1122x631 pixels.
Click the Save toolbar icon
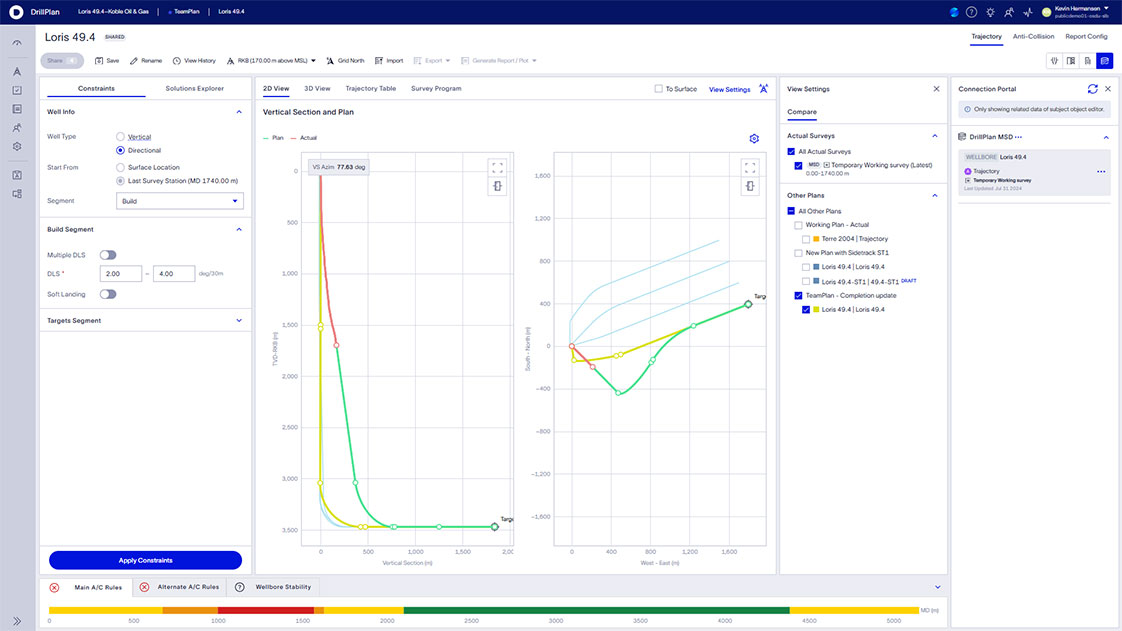tap(99, 61)
